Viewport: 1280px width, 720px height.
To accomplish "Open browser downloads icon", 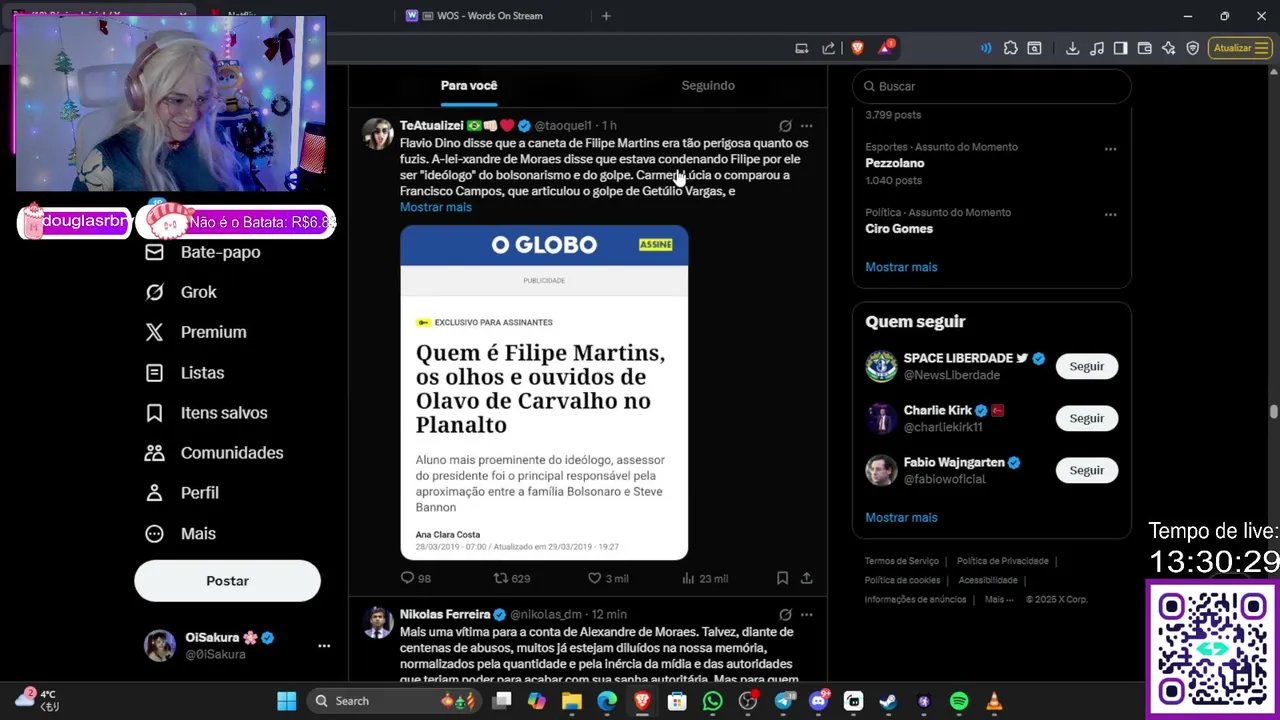I will coord(1073,48).
